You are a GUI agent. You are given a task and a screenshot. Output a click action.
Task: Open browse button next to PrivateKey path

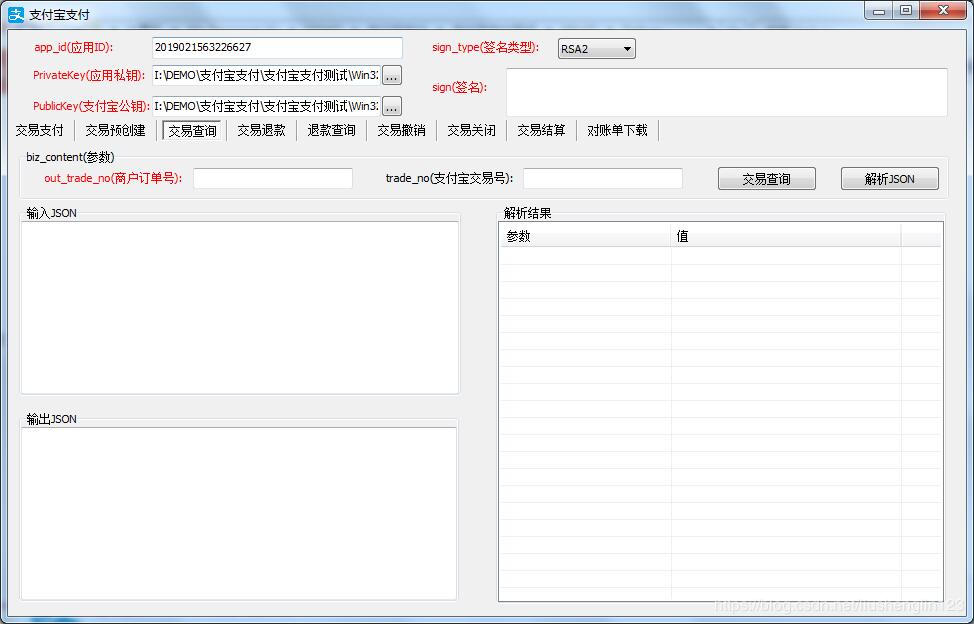click(x=391, y=76)
